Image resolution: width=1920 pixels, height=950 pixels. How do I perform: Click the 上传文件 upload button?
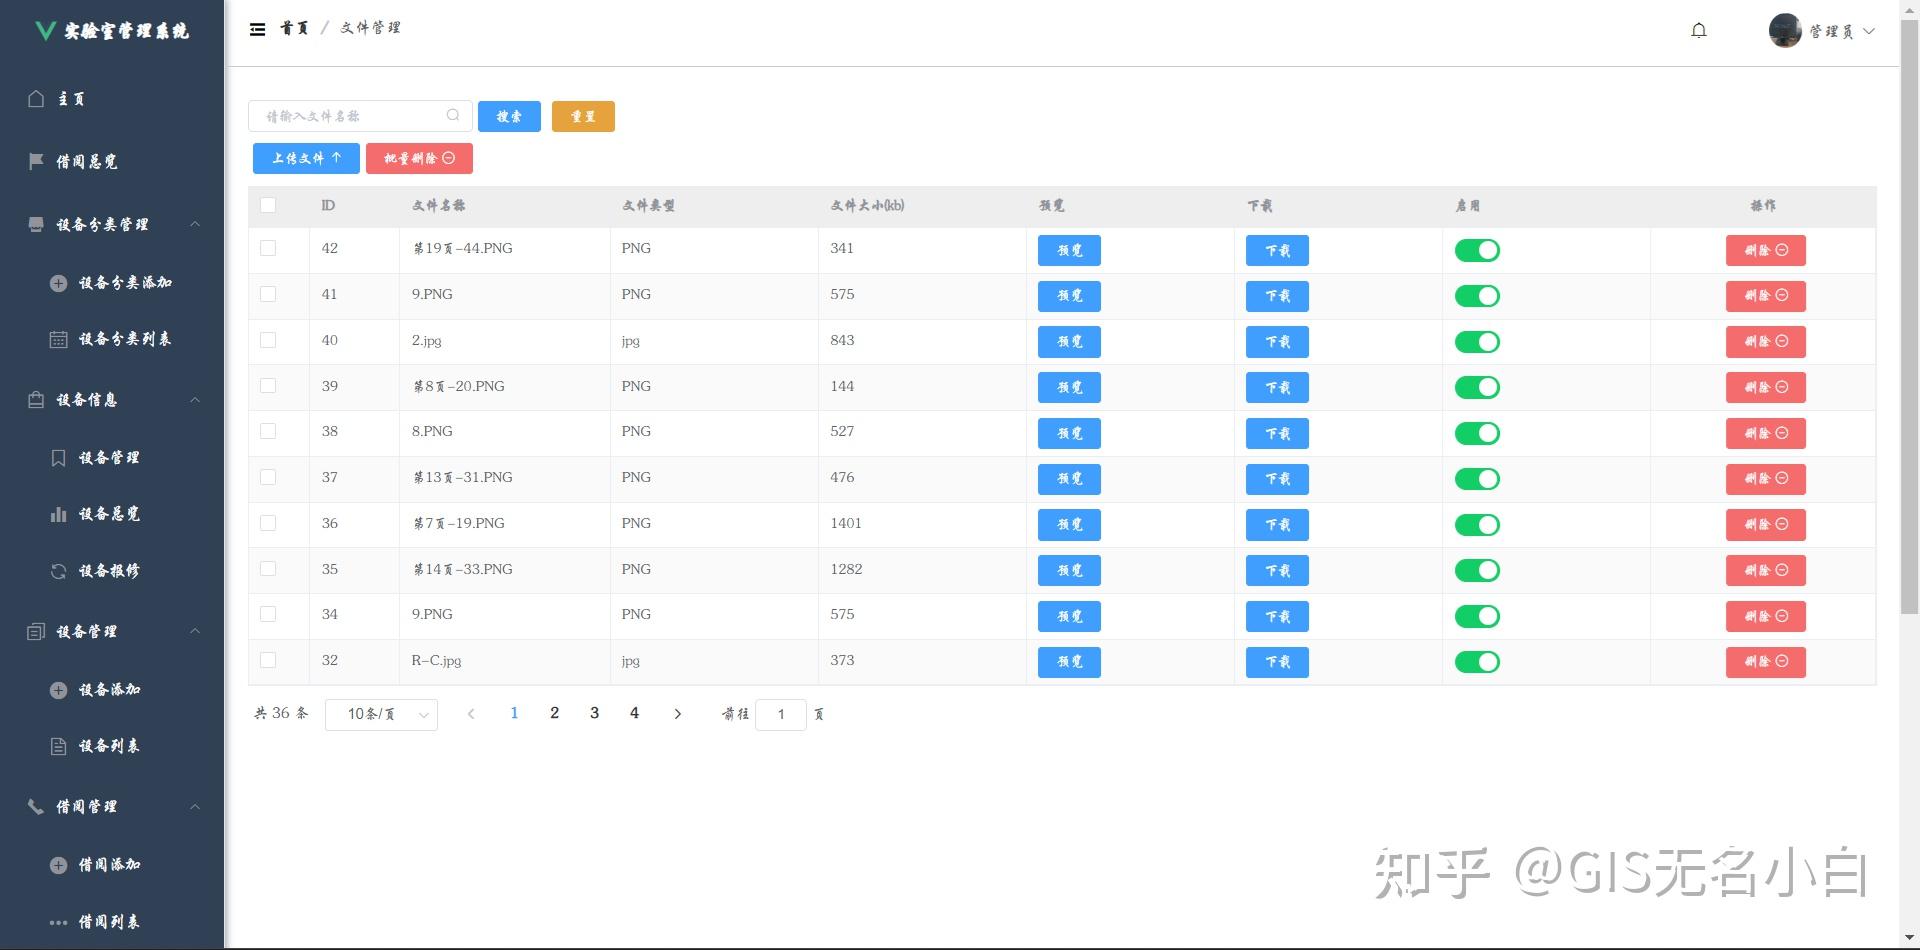pyautogui.click(x=306, y=158)
